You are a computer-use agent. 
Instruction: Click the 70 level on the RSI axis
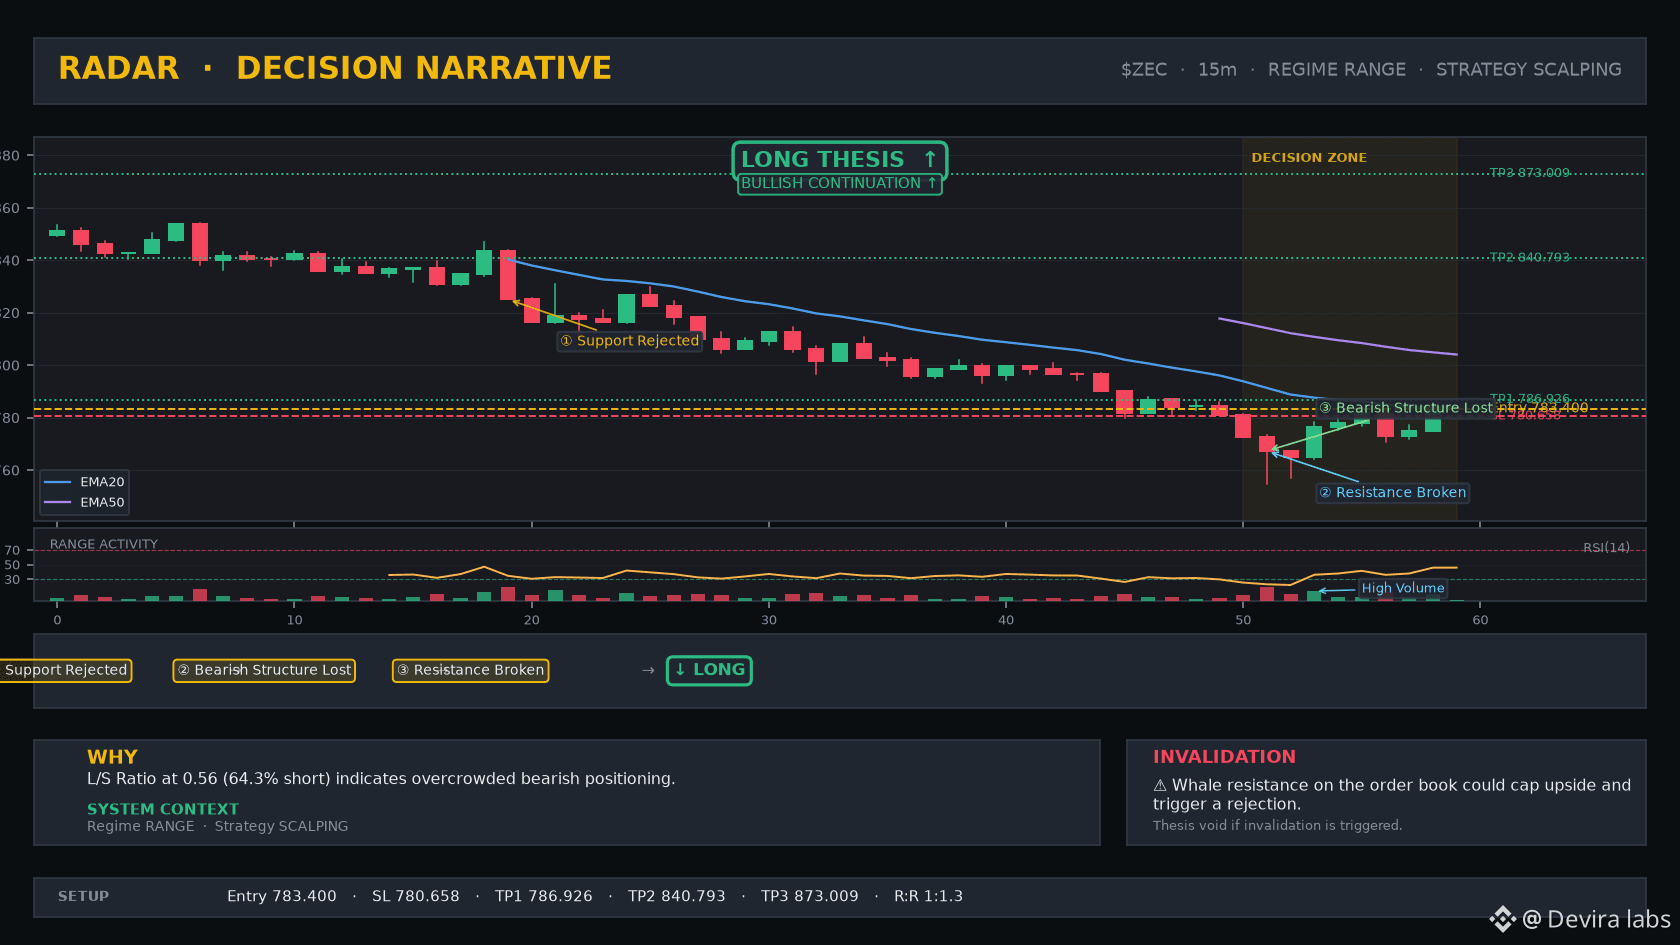(12, 550)
